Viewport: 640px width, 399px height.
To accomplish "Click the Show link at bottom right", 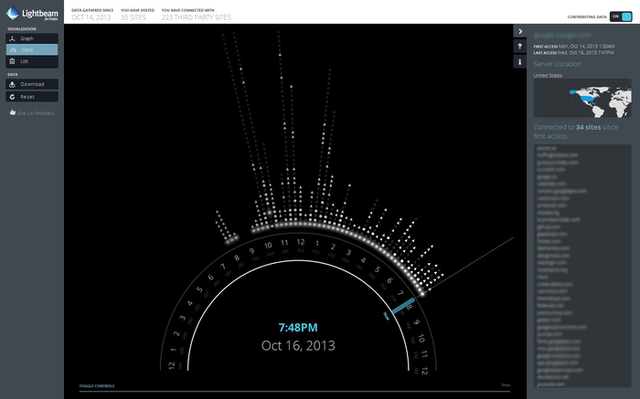I will coord(506,385).
